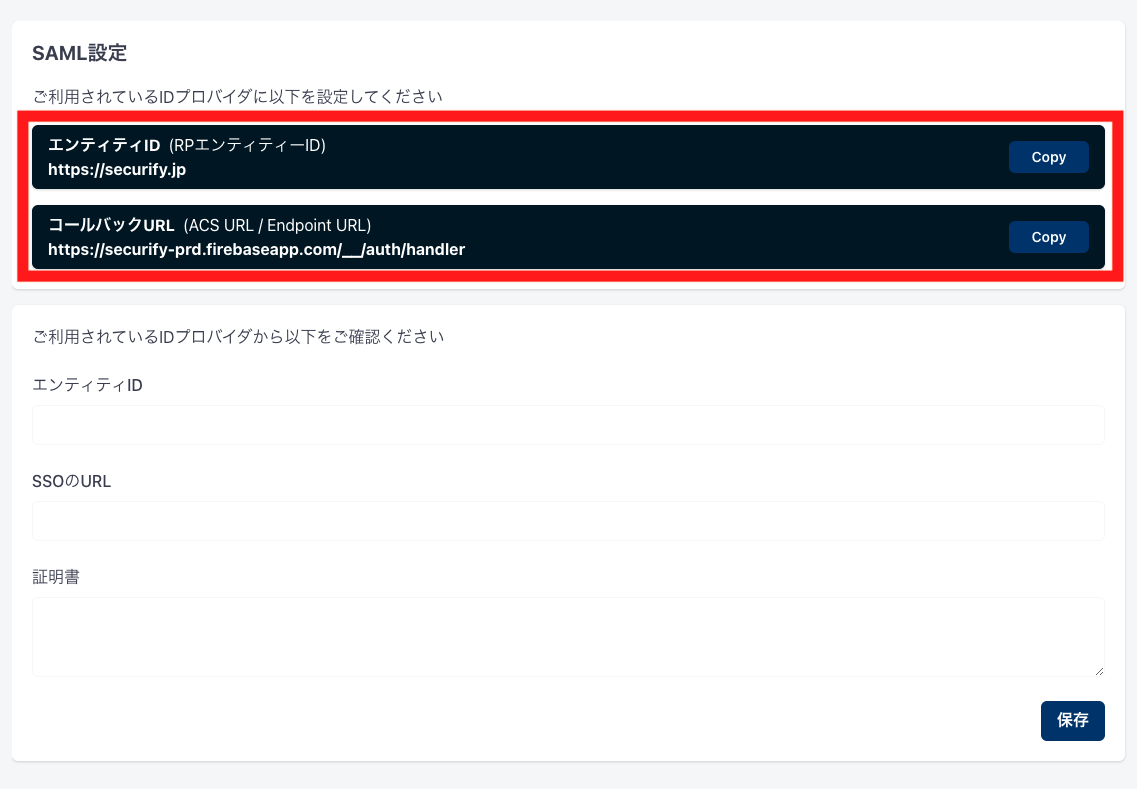Click the (RPエンティティーID) note text

247,145
